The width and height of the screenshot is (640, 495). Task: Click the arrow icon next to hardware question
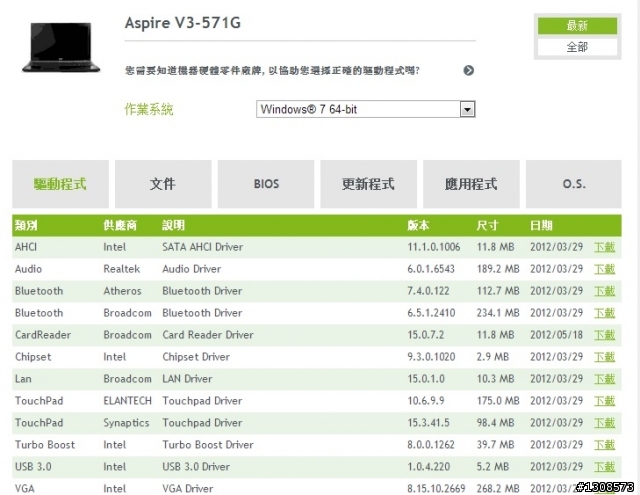(469, 71)
